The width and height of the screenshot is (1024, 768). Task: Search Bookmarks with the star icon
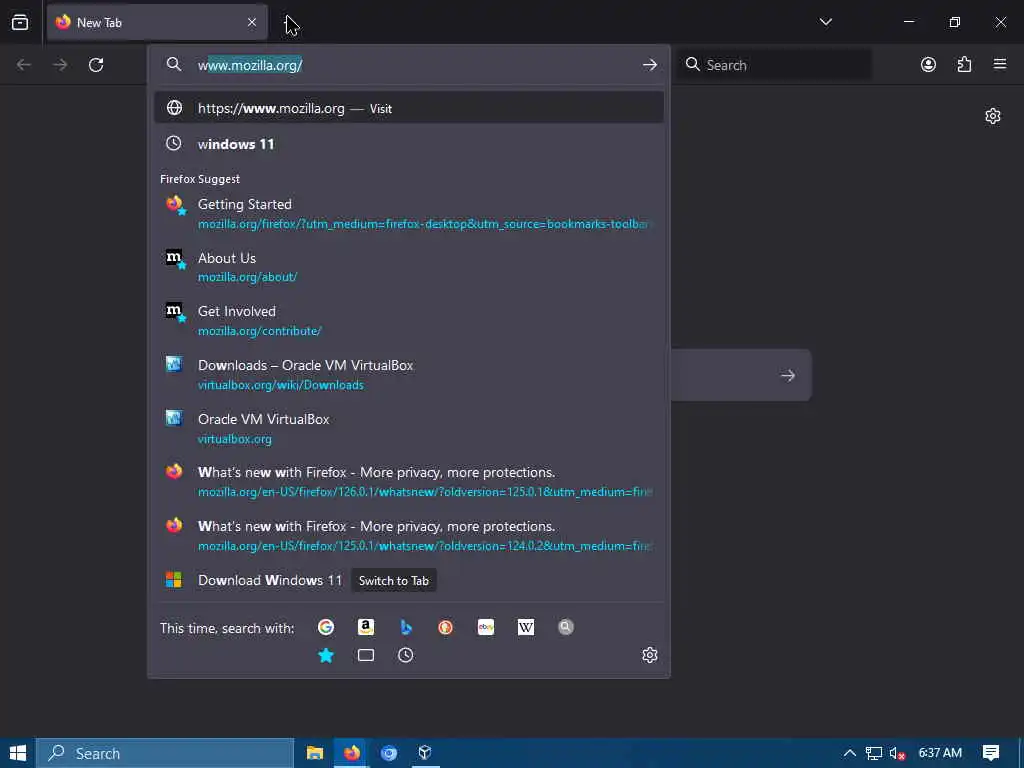pos(326,655)
